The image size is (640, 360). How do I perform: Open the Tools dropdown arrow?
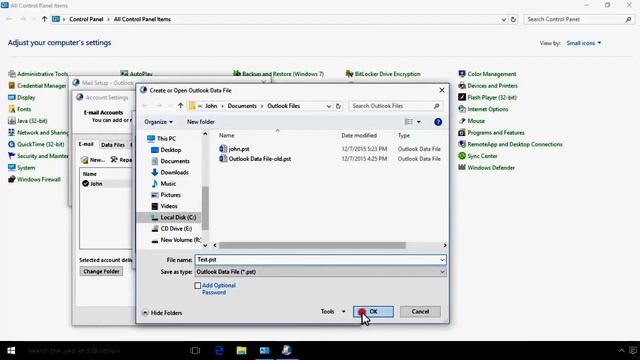point(343,311)
